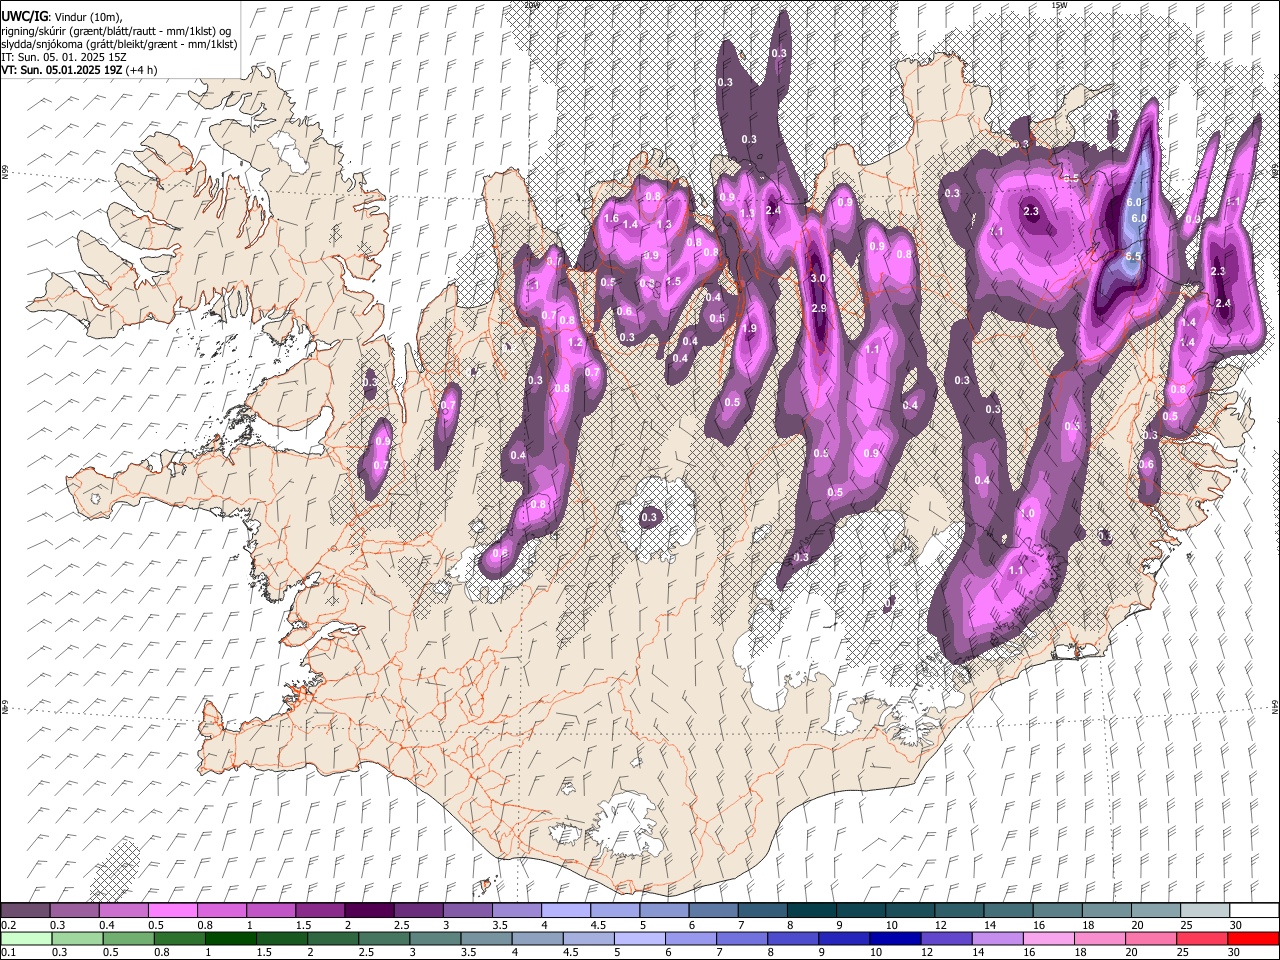Pick the palest green 0.1–0.3 rain legend swatch
Screen dimensions: 1280x960
pos(26,938)
